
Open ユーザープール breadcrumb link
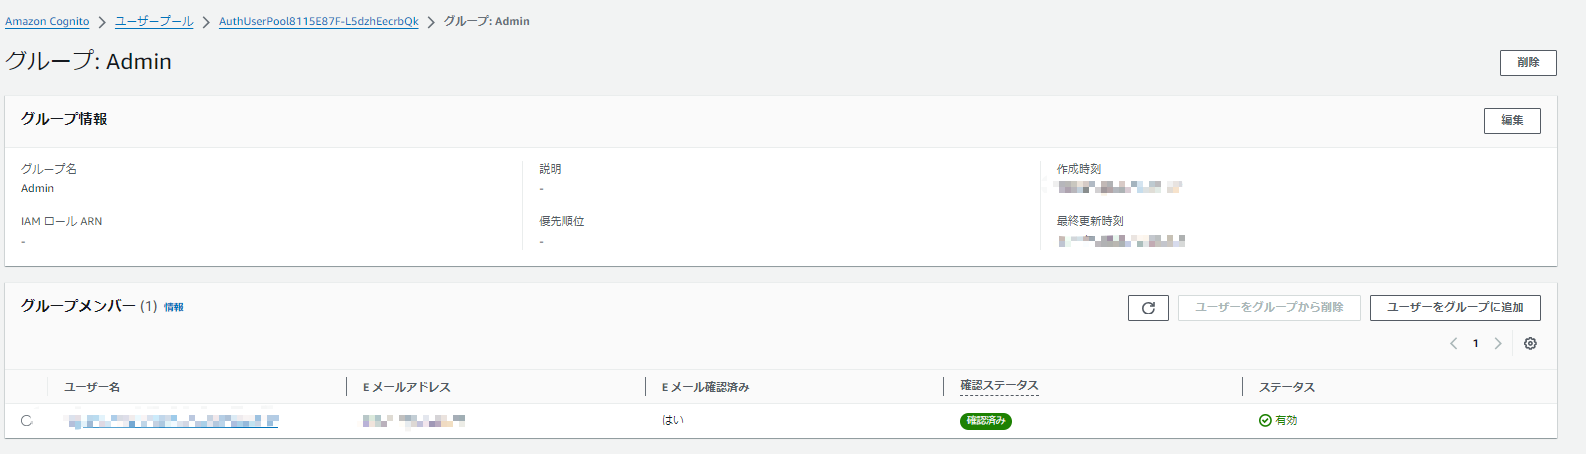pyautogui.click(x=154, y=21)
